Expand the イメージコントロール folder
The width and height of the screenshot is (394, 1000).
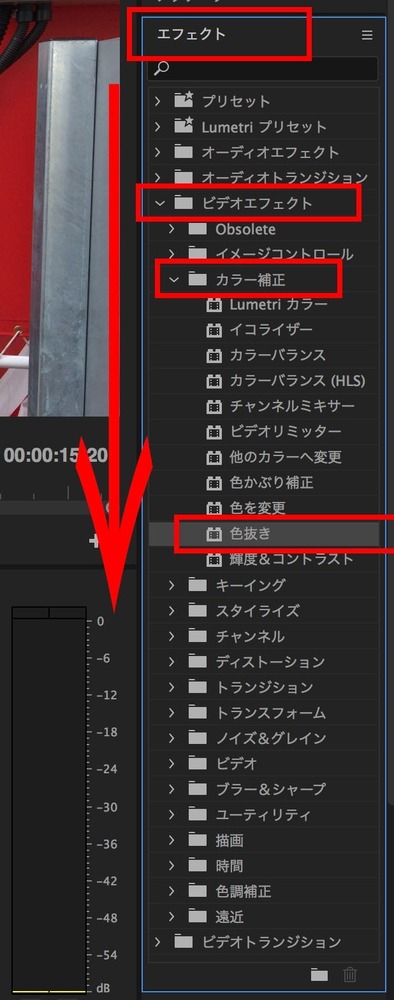pyautogui.click(x=172, y=254)
